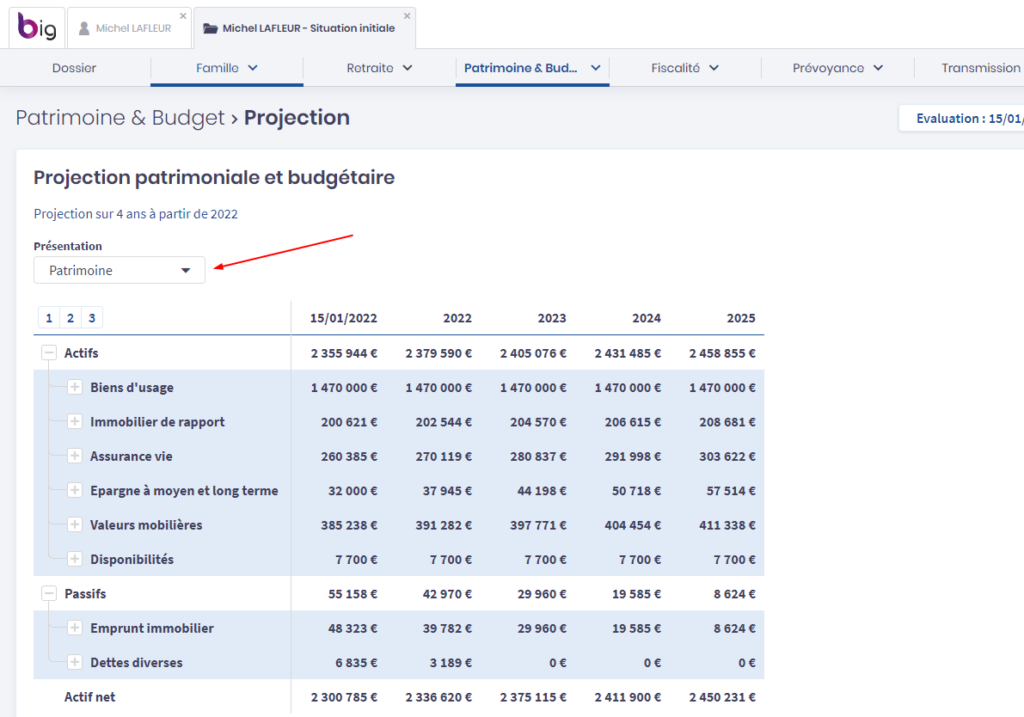Open the Fiscalité dropdown menu
Image resolution: width=1024 pixels, height=717 pixels.
(685, 68)
